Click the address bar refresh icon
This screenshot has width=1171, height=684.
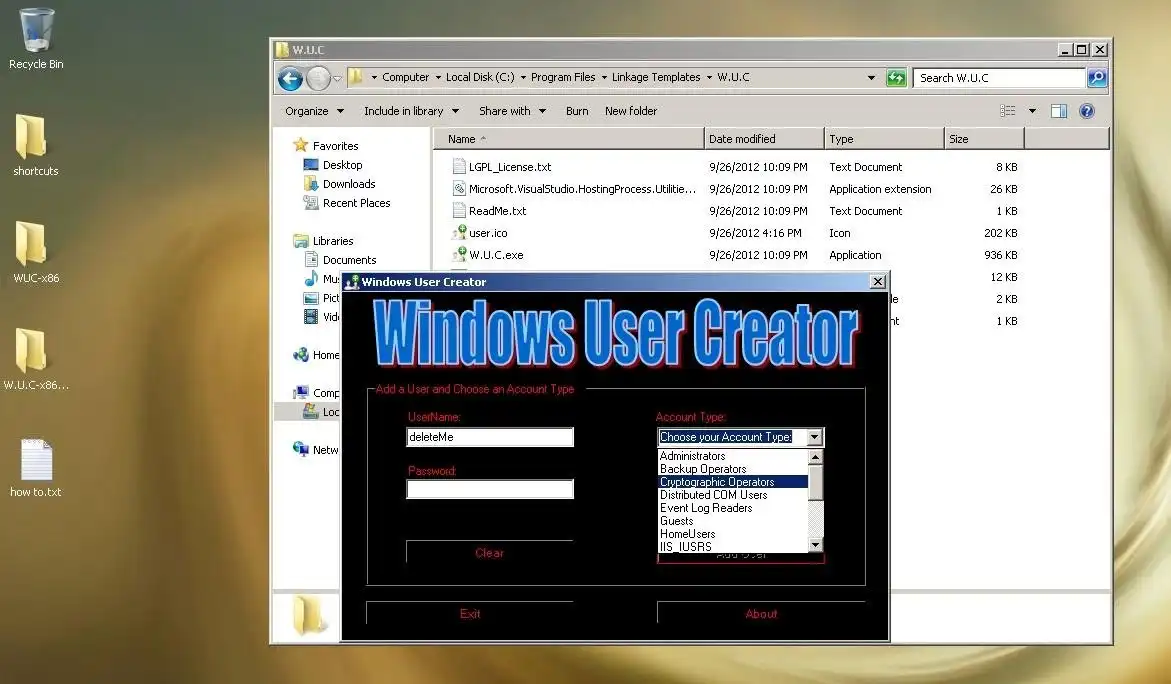coord(896,78)
